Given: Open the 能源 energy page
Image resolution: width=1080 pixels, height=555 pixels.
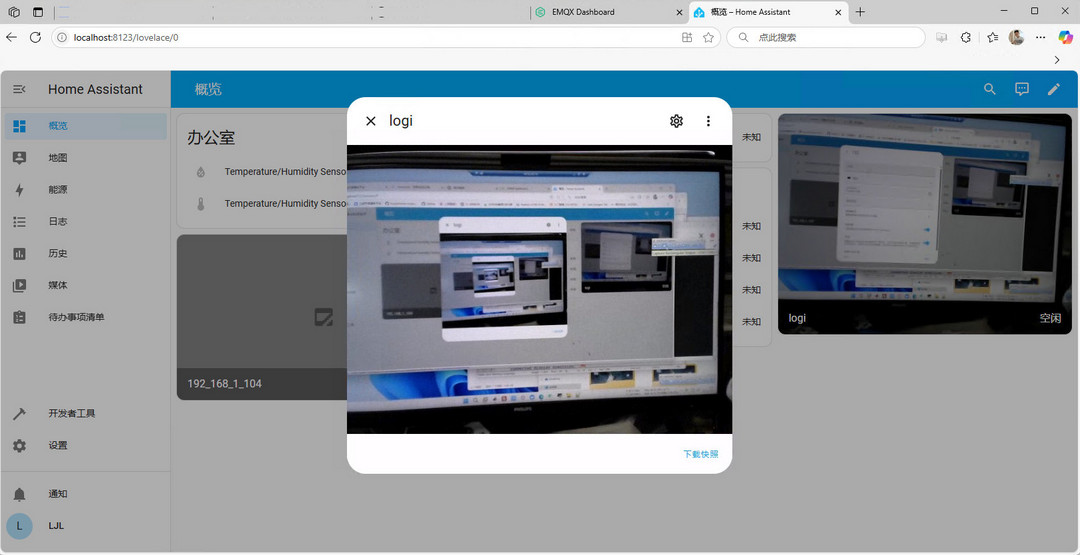Looking at the screenshot, I should 58,190.
